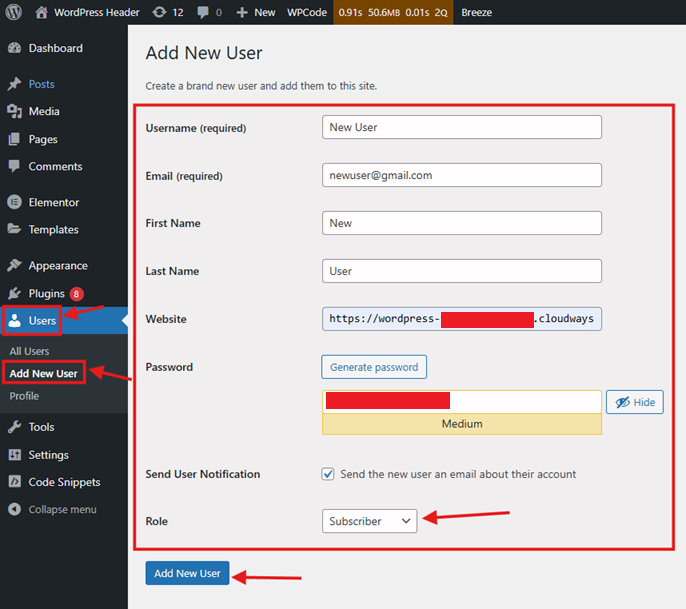Screen dimensions: 686x609
Task: Uncheck the Send User Notification checkbox
Action: pyautogui.click(x=328, y=474)
